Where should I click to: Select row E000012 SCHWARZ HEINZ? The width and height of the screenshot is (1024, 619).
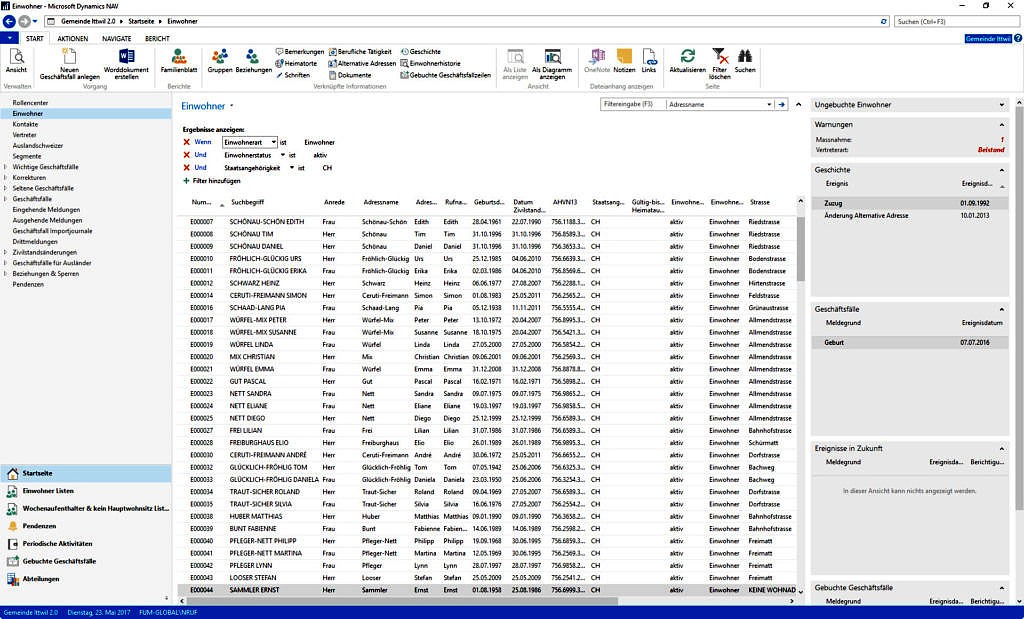point(487,283)
